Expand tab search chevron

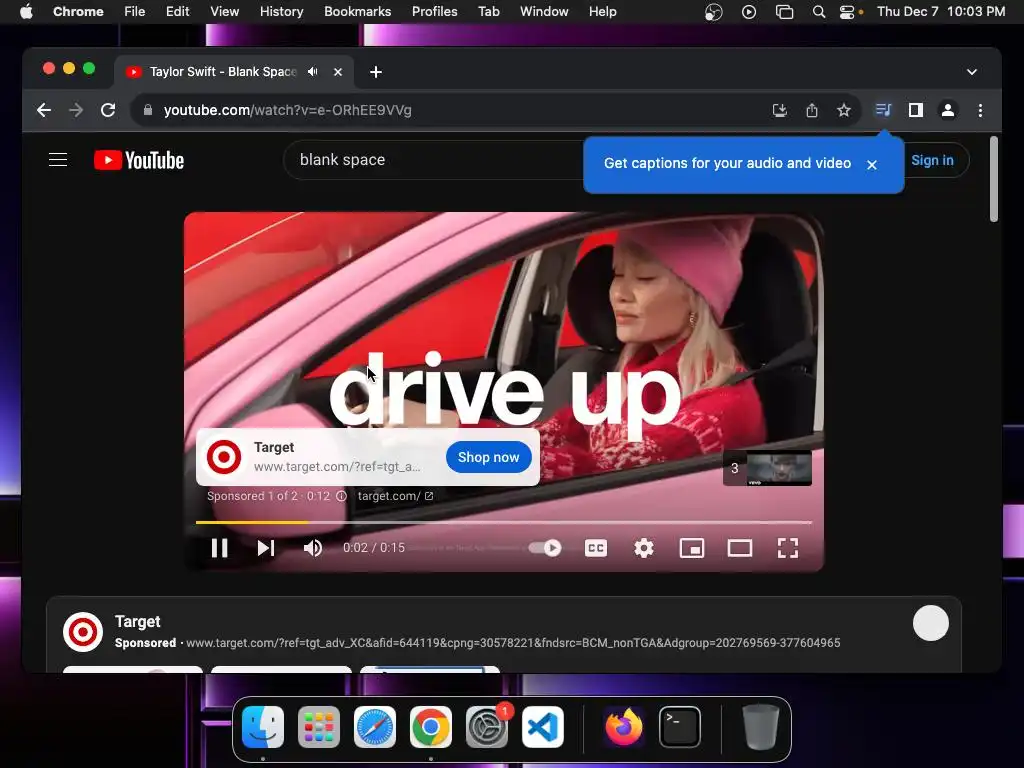pyautogui.click(x=972, y=72)
